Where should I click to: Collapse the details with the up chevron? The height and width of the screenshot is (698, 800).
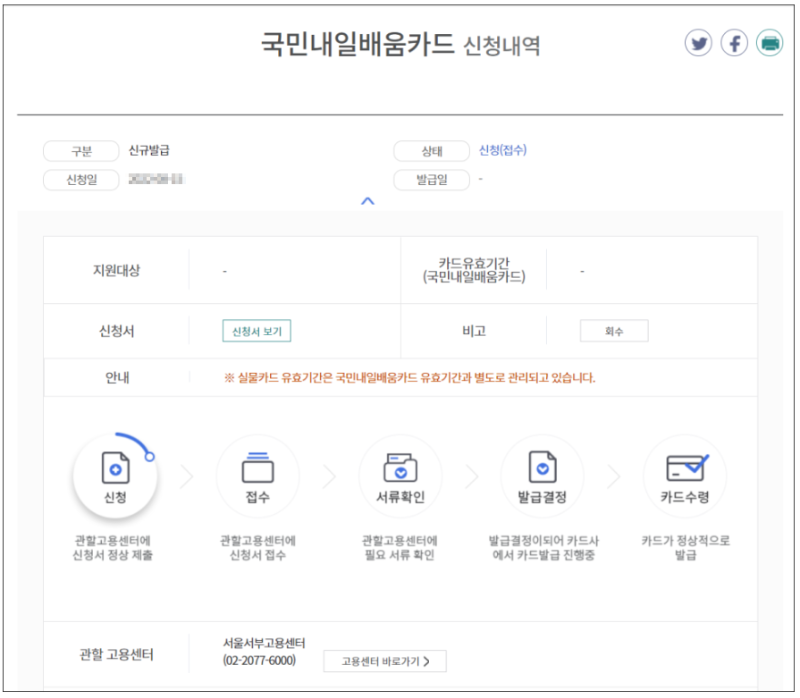pyautogui.click(x=367, y=201)
